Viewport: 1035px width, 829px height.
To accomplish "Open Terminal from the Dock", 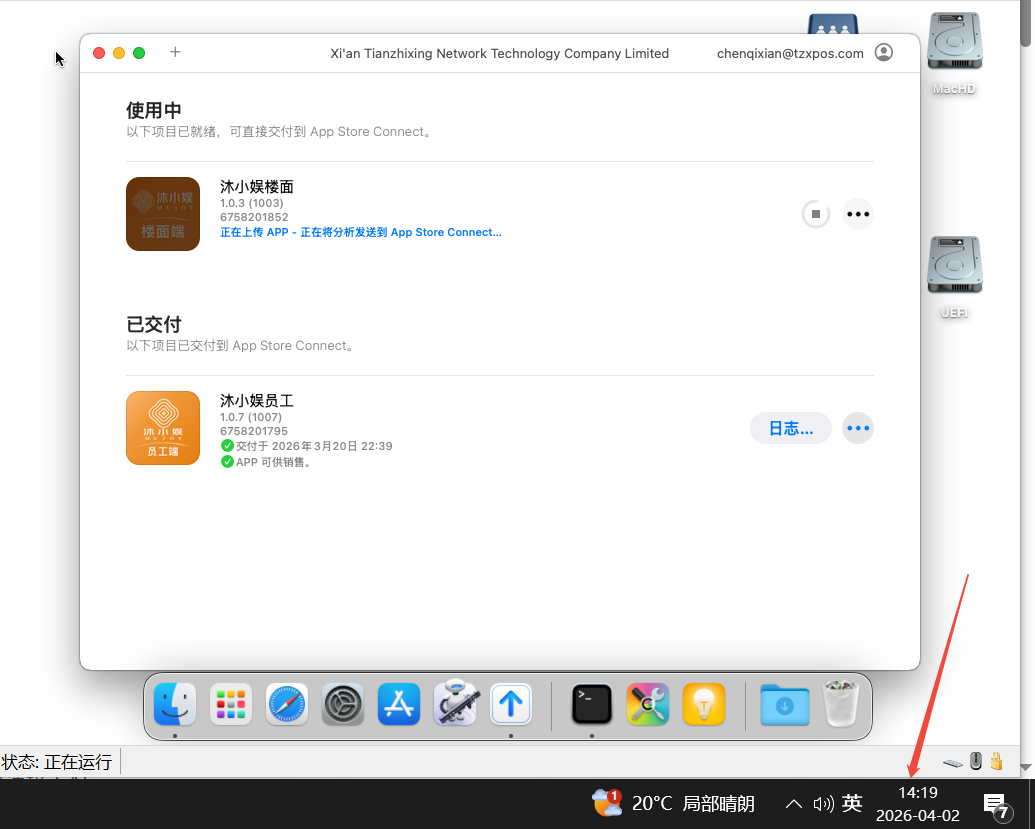I will [x=592, y=705].
